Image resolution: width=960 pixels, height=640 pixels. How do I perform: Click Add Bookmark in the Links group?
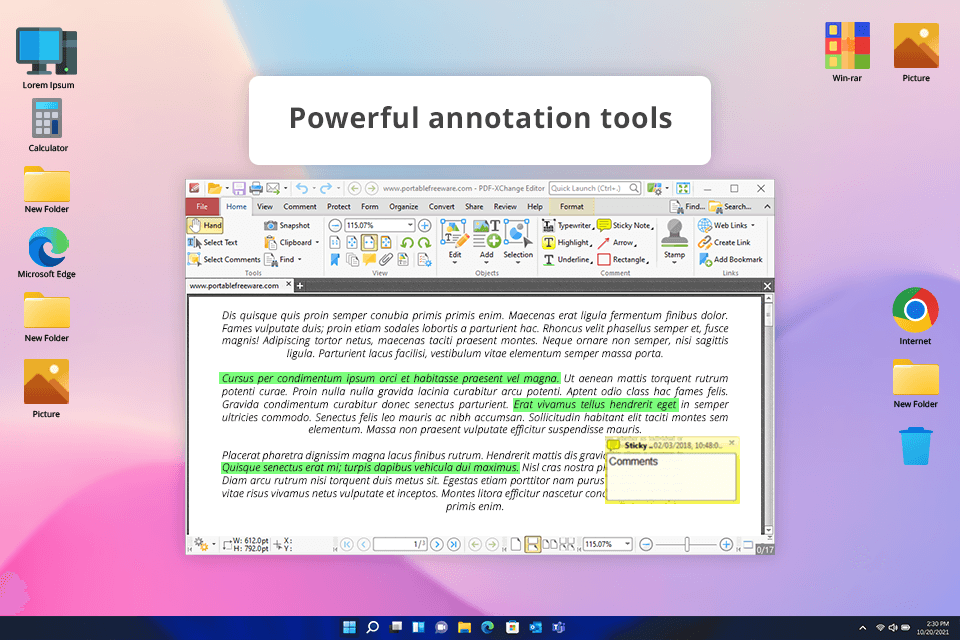[x=730, y=260]
